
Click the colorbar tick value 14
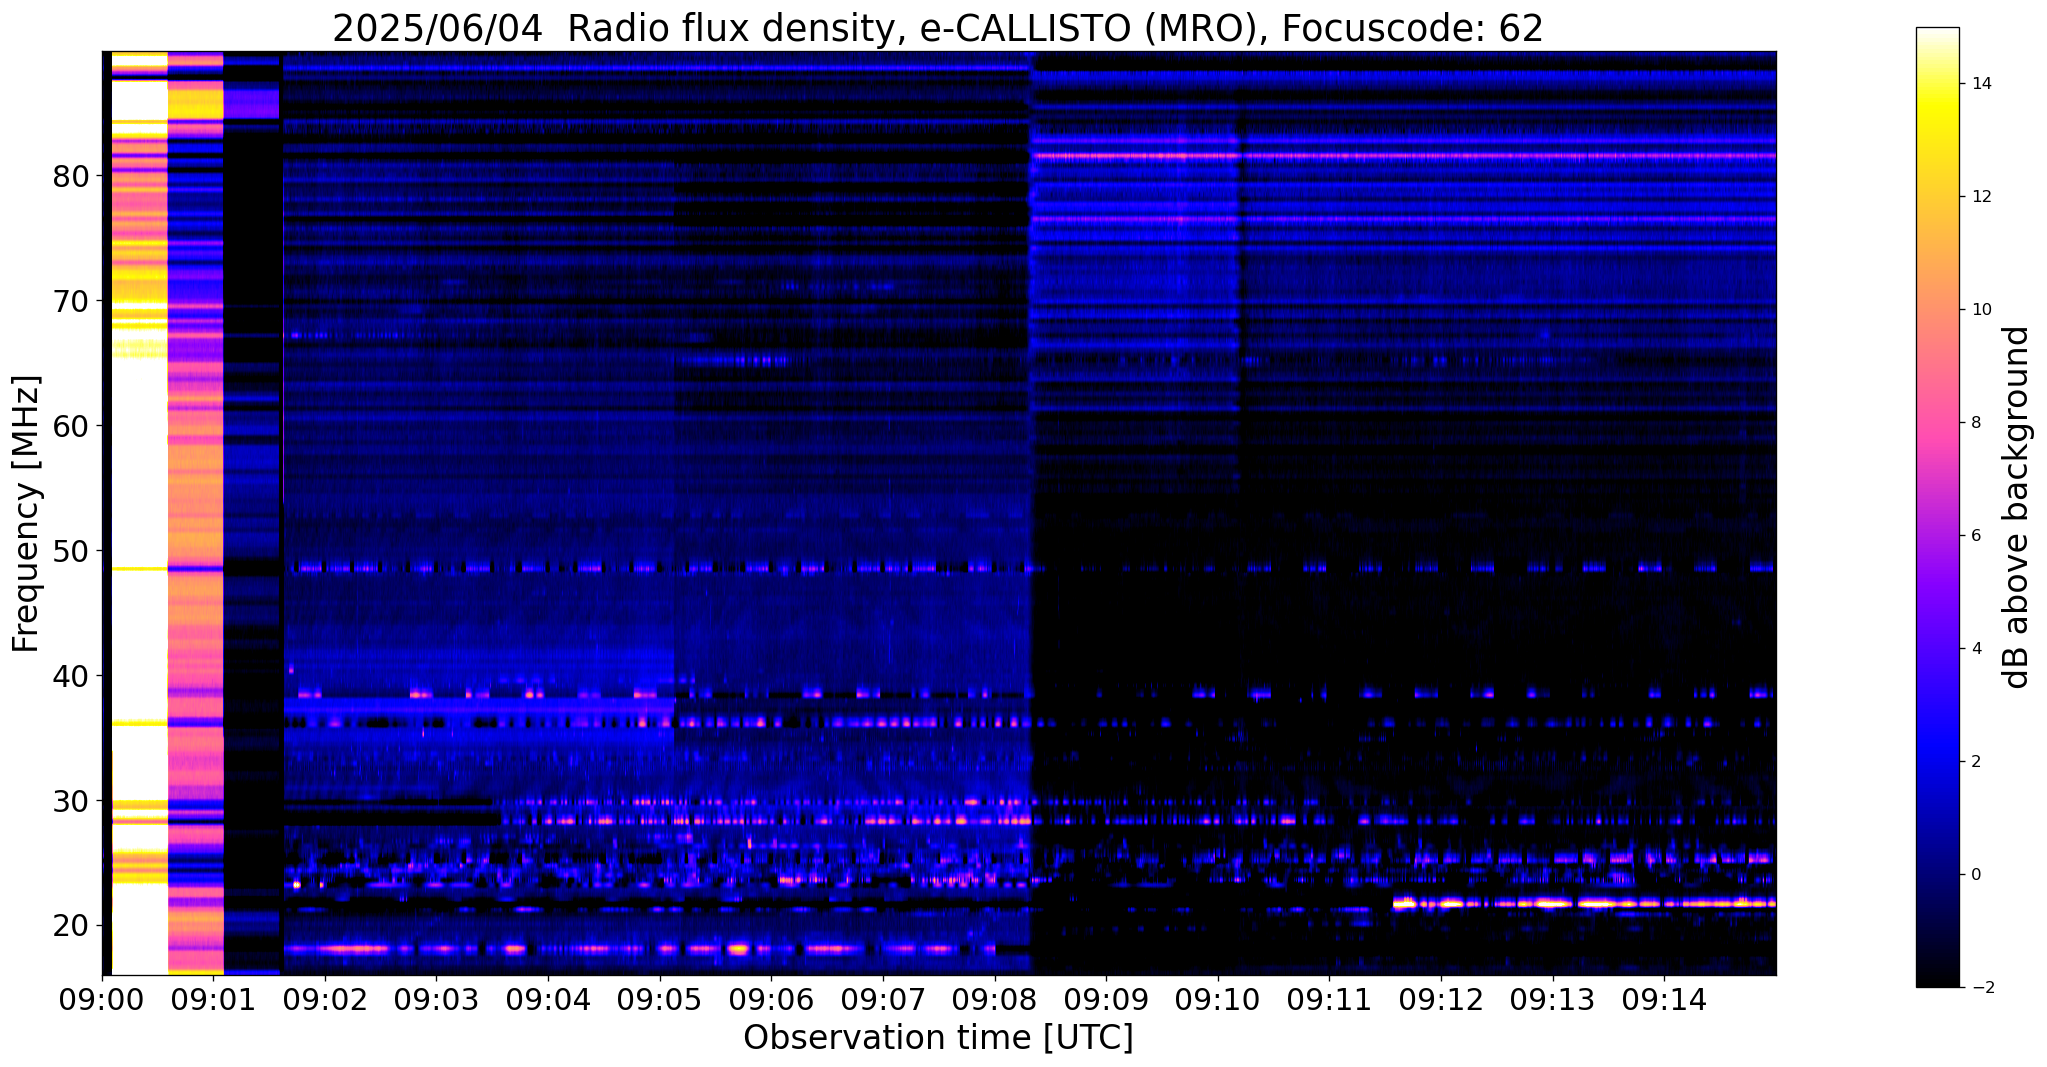point(1980,84)
